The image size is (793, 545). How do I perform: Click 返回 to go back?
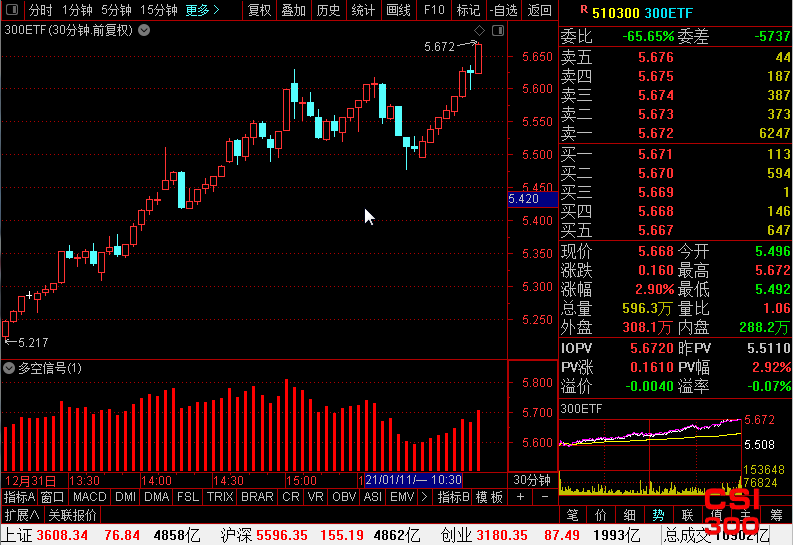[x=539, y=10]
